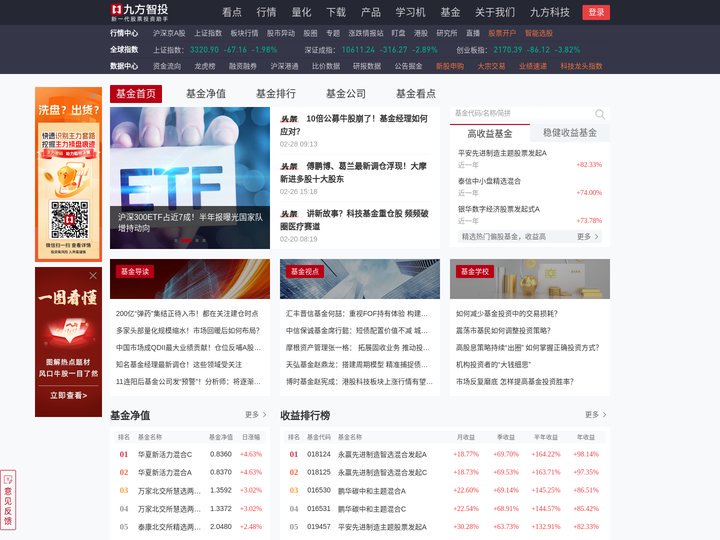Screen dimensions: 720x540
Task: Open 股票开户 link
Action: pyautogui.click(x=502, y=33)
